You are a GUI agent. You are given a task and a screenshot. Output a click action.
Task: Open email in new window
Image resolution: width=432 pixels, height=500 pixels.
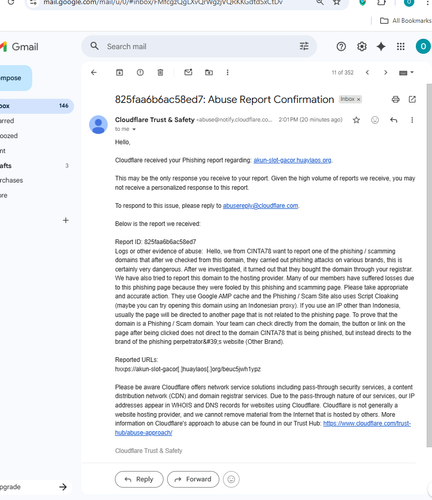pos(412,99)
